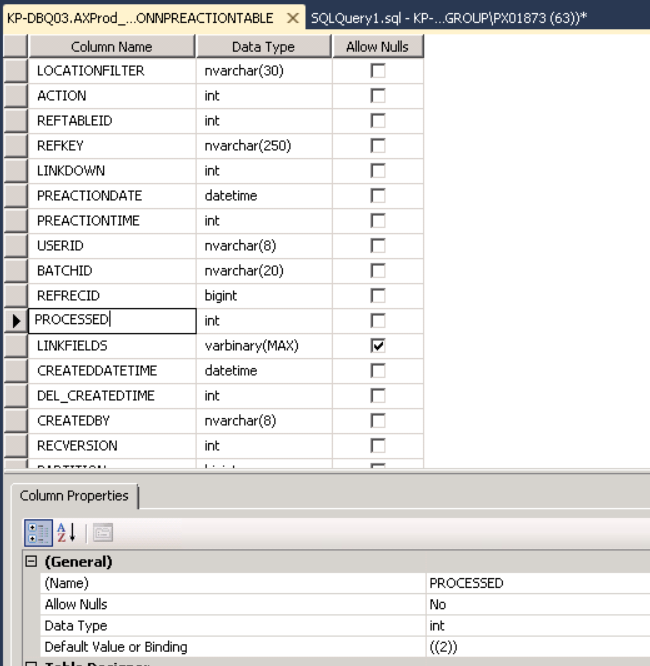Click the Data Type column header
This screenshot has height=666, width=650.
point(264,47)
